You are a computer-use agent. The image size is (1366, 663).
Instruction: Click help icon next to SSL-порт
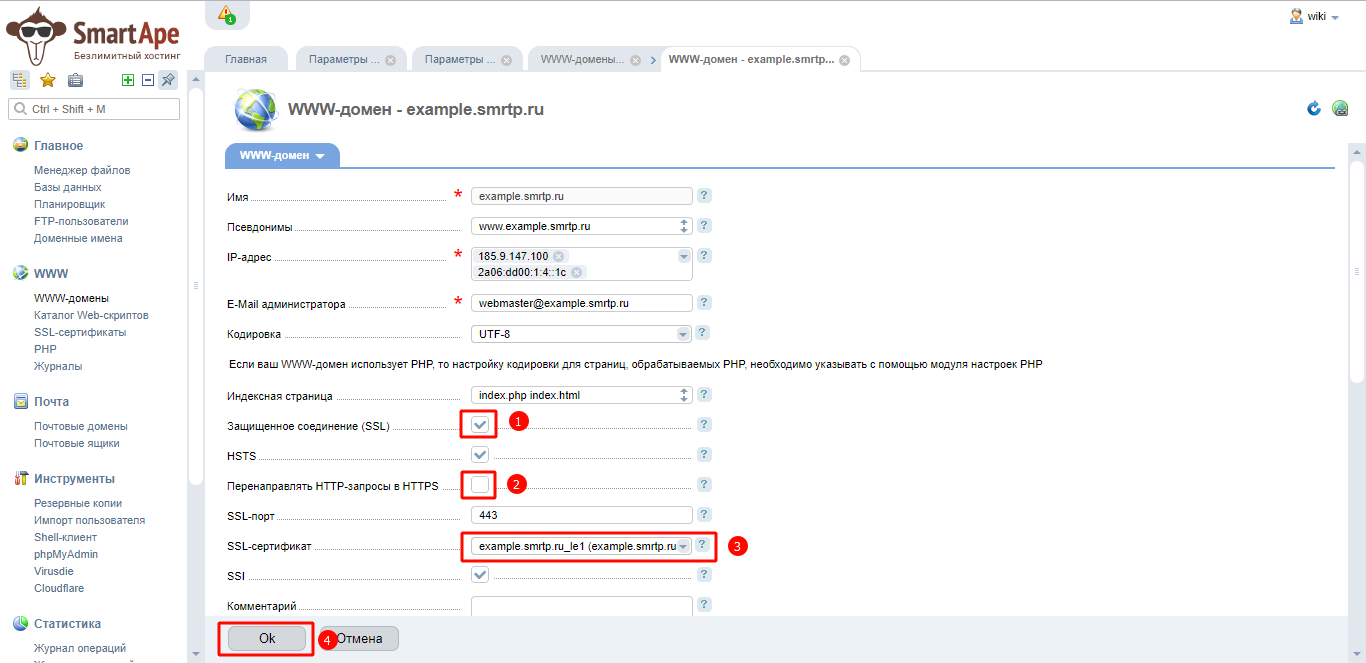[x=704, y=515]
